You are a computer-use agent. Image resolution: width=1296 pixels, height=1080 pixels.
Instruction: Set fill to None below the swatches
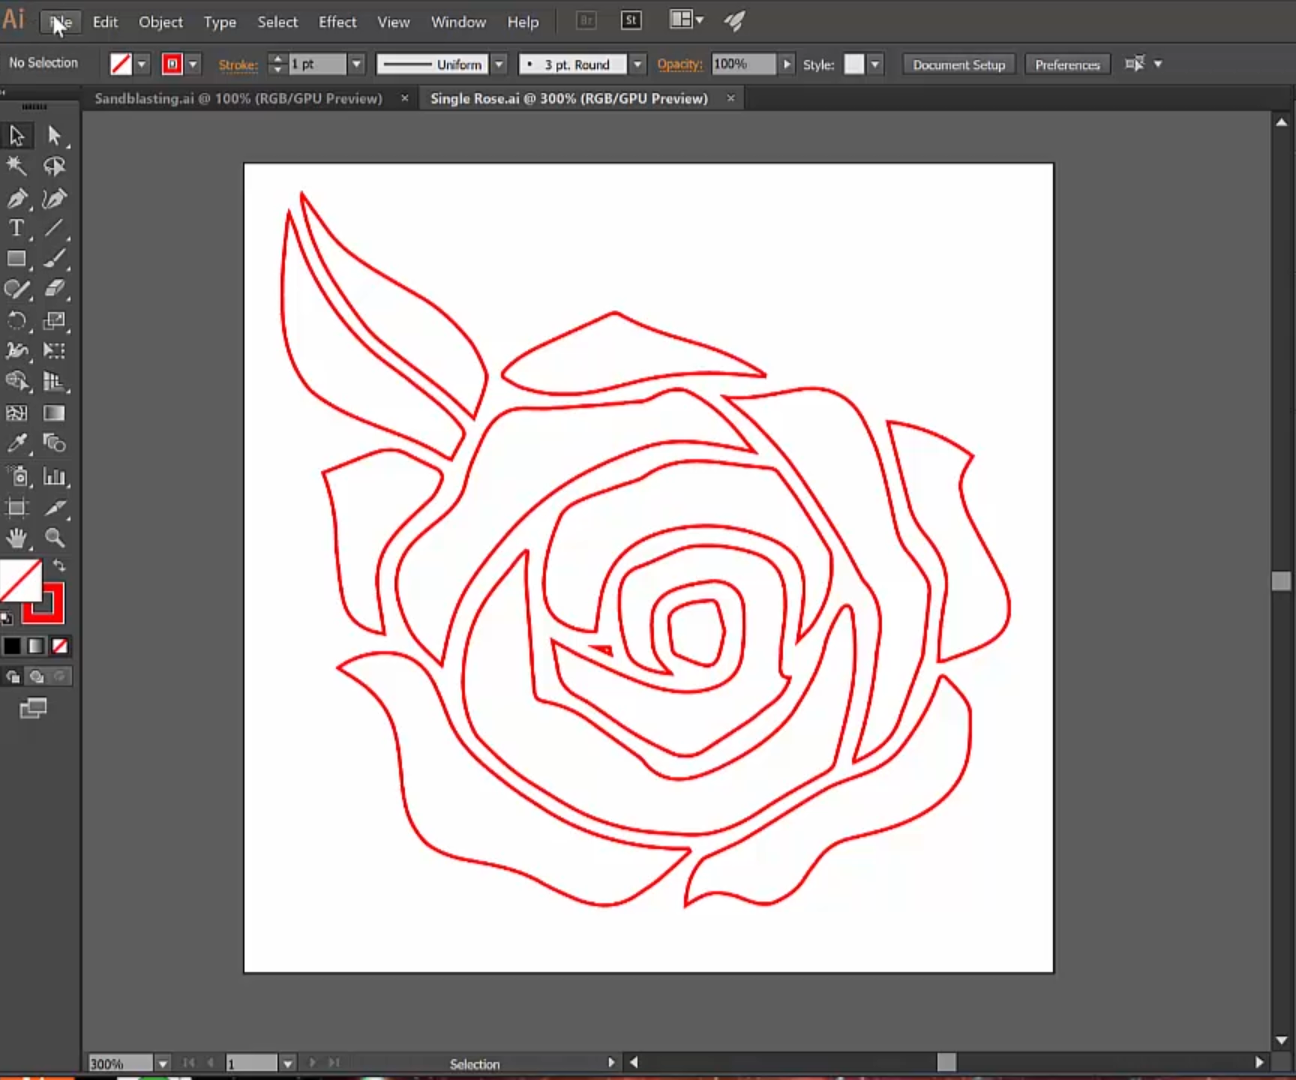tap(59, 646)
